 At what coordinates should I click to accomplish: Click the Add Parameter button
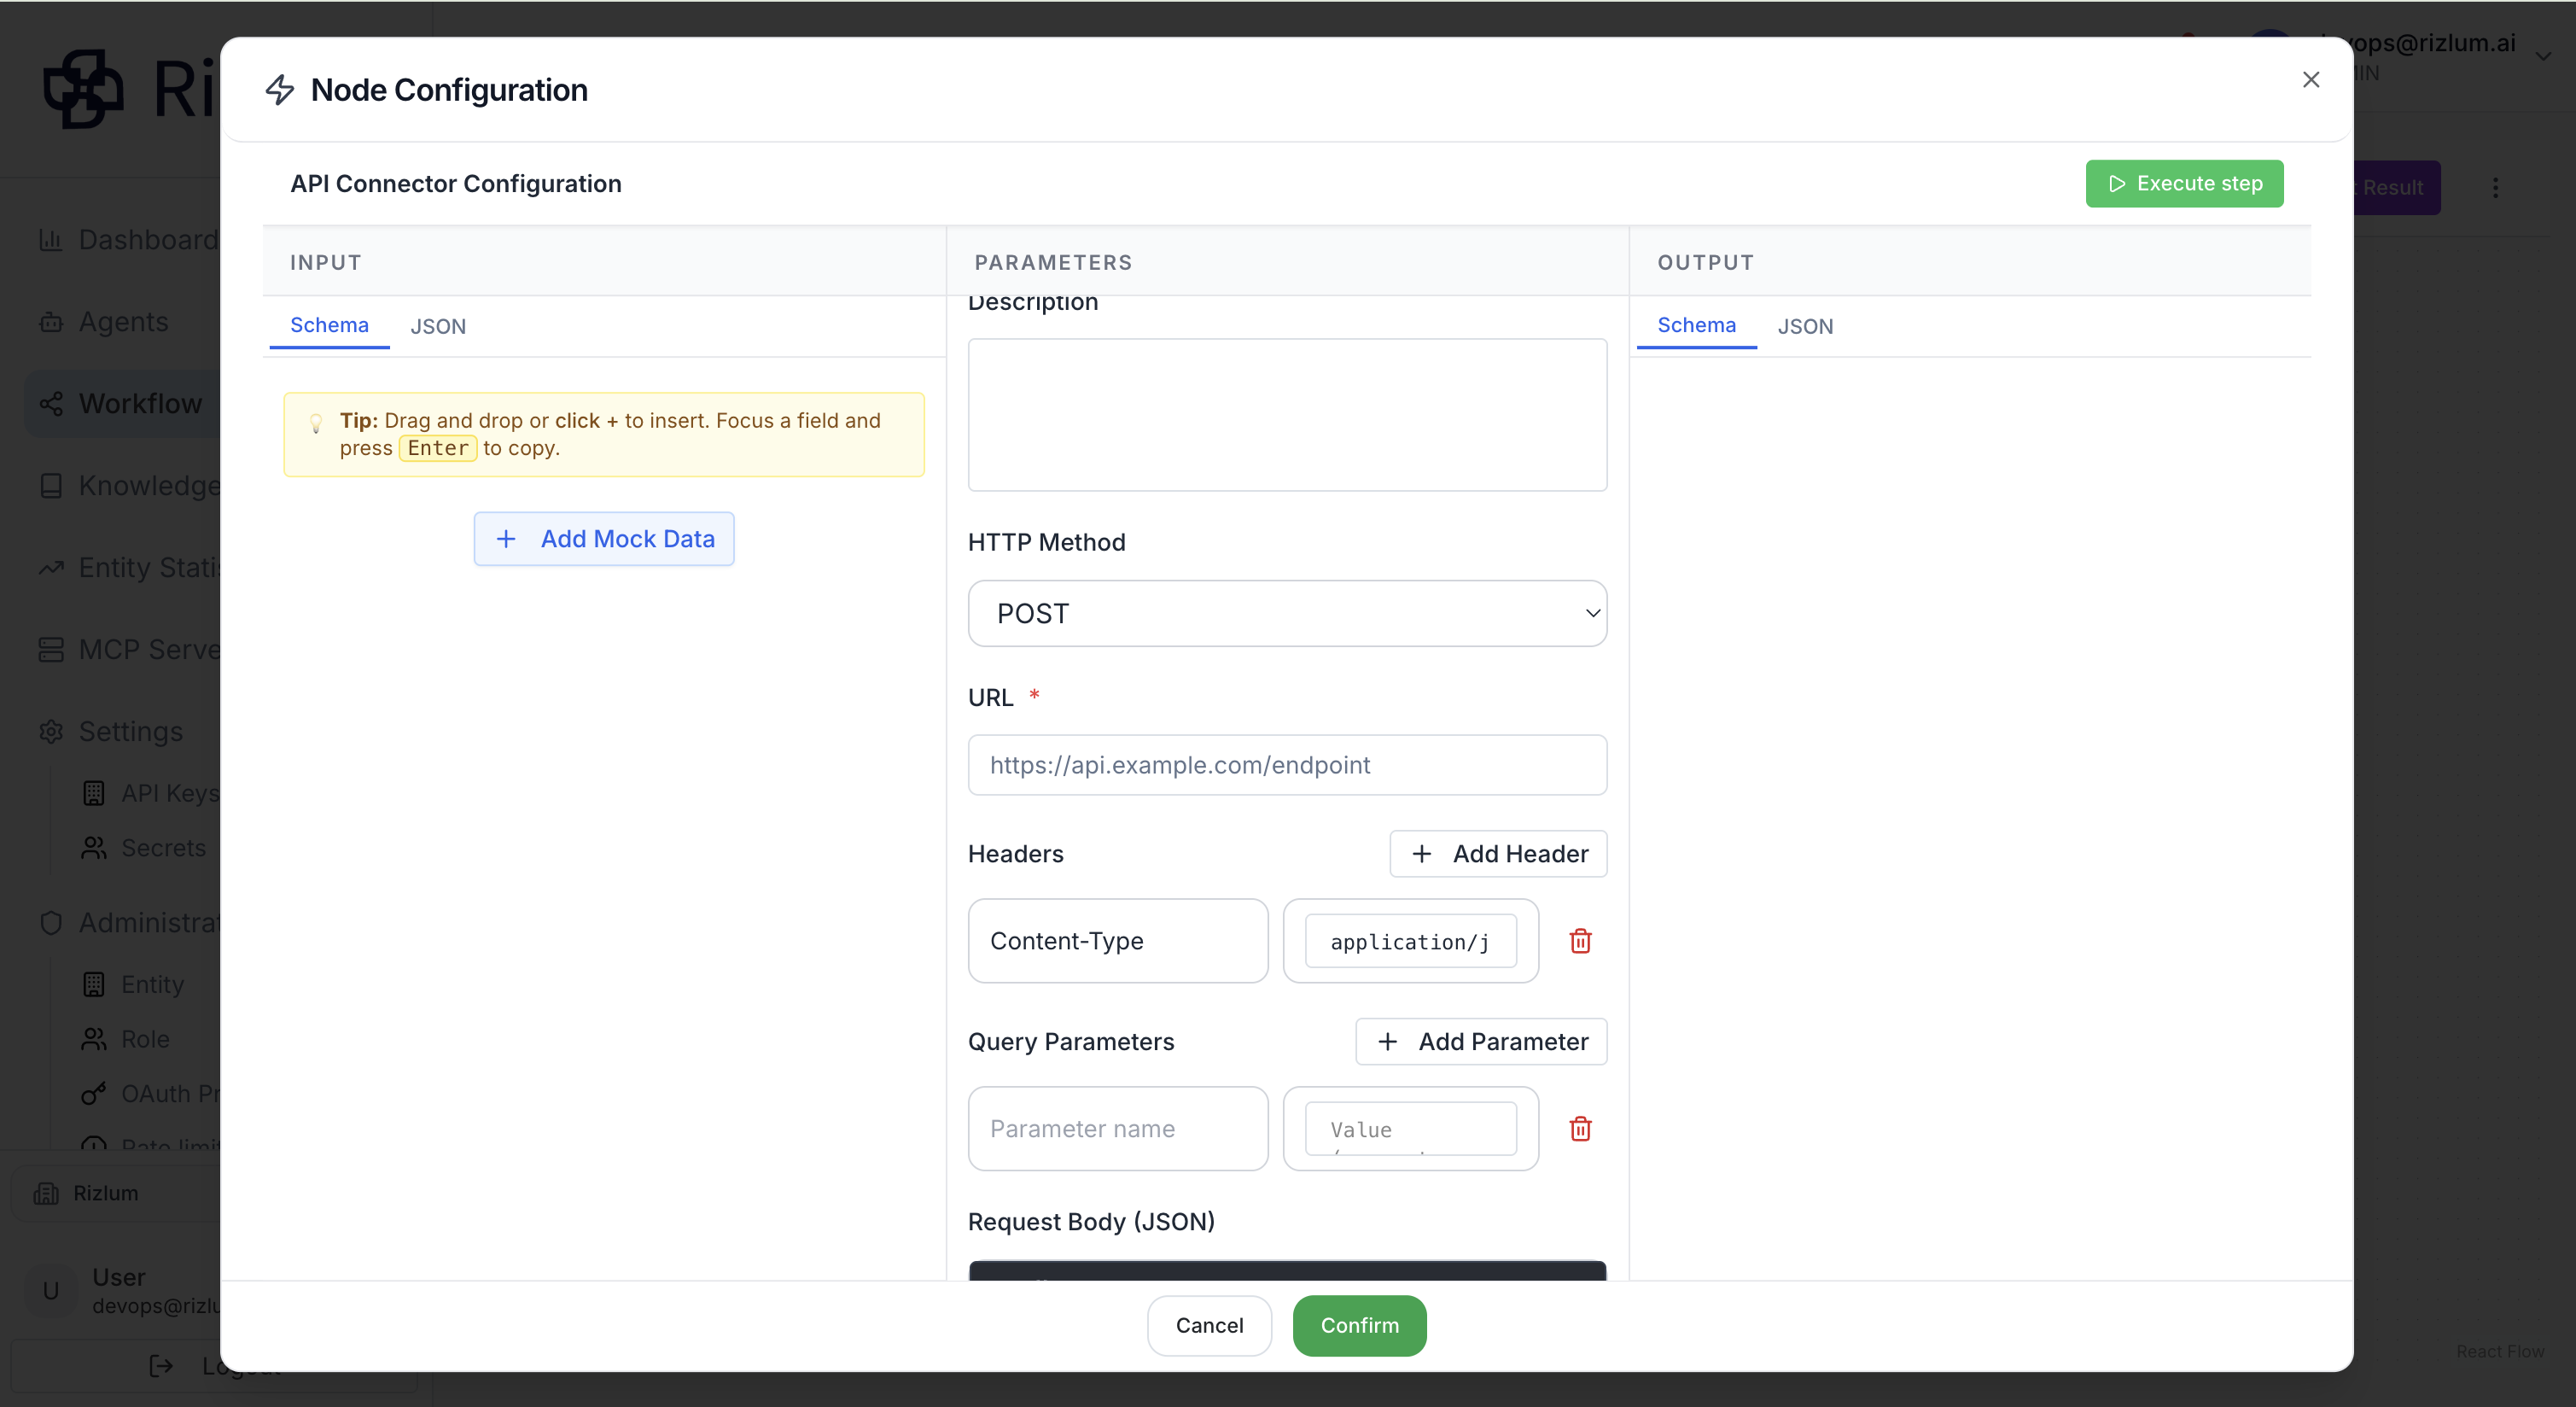[x=1481, y=1042]
